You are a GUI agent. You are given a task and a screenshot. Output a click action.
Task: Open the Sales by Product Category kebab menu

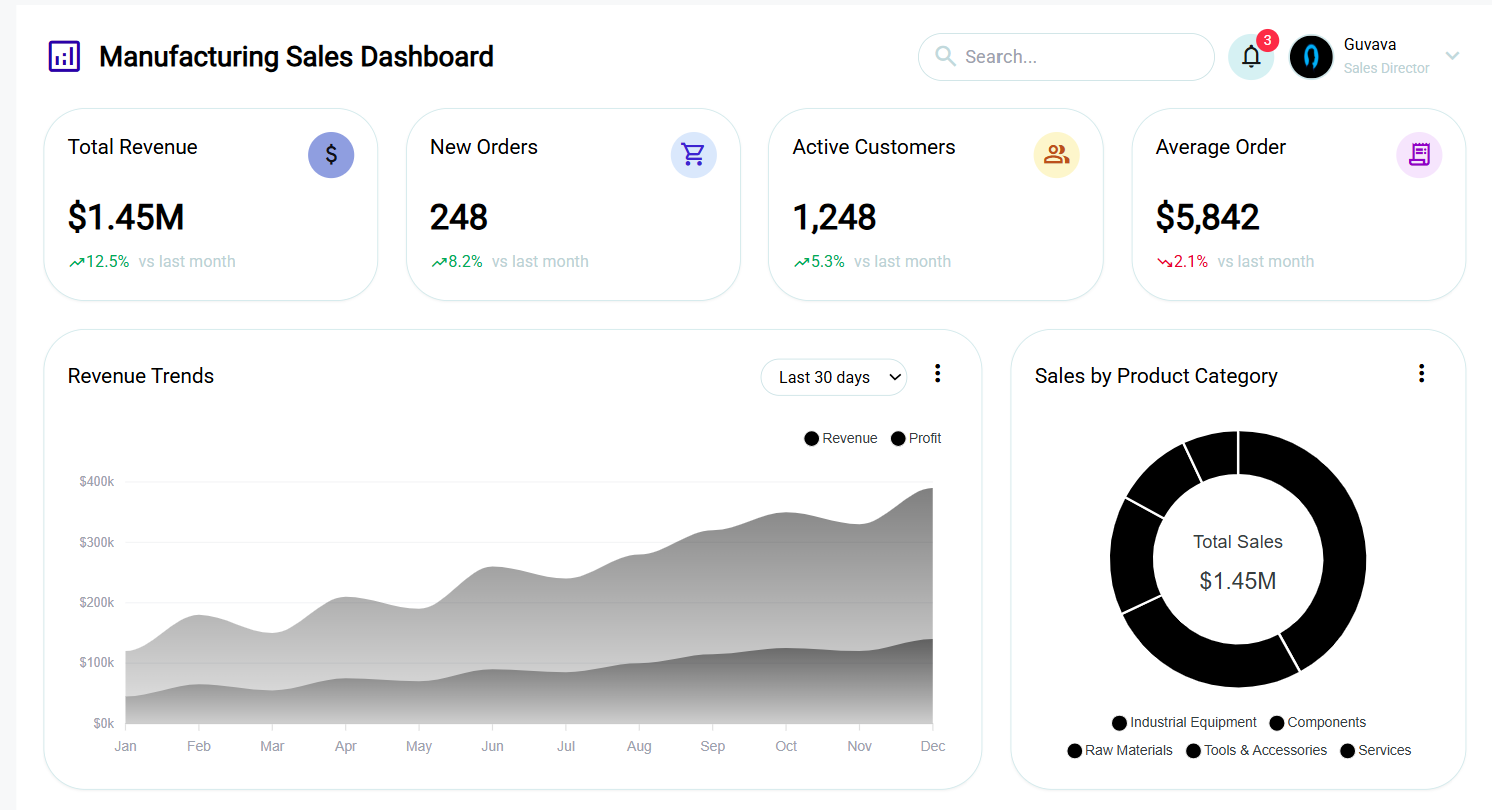(1421, 373)
